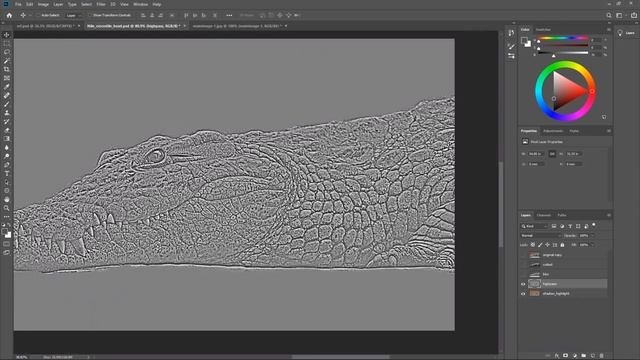Select the Eraser tool
The width and height of the screenshot is (640, 360).
pos(7,130)
